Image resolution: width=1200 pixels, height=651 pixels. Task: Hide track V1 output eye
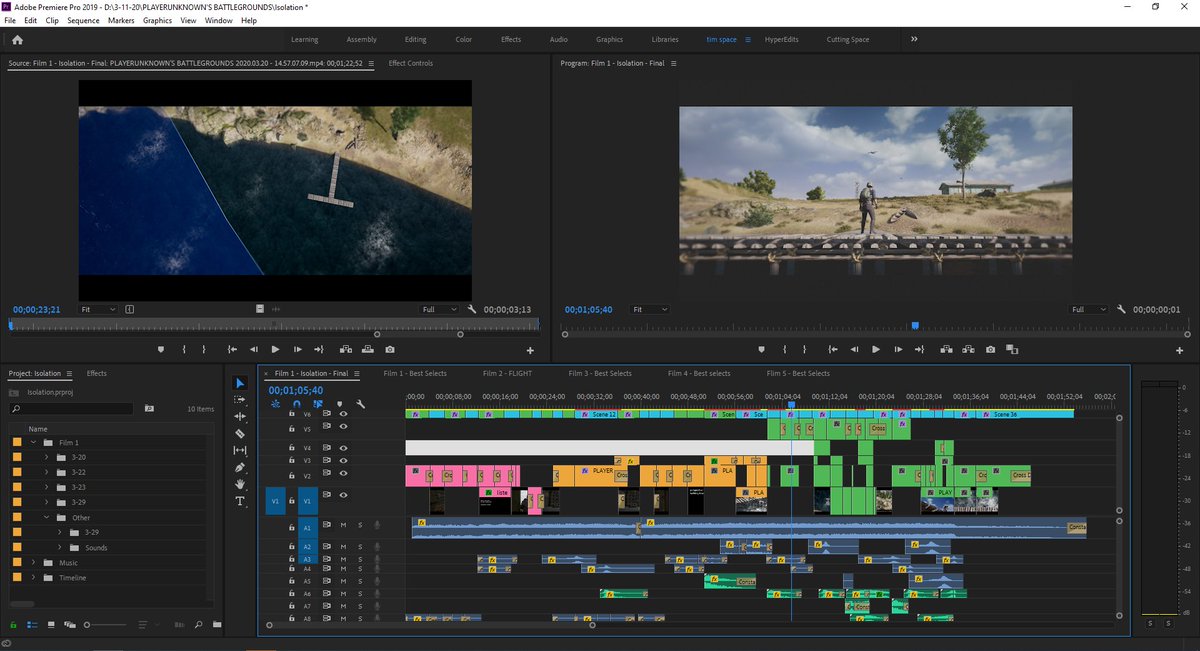(343, 495)
